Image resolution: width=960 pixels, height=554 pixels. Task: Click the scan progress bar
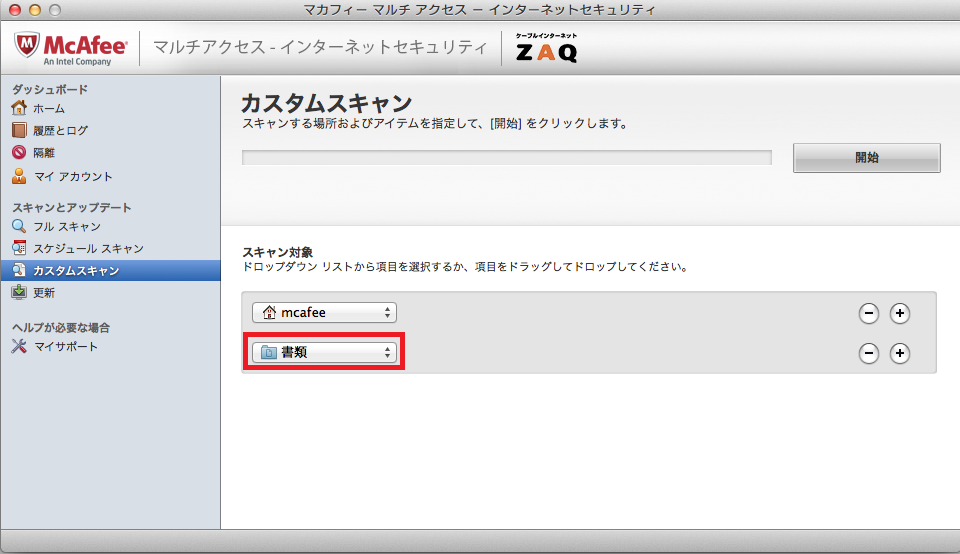point(507,157)
